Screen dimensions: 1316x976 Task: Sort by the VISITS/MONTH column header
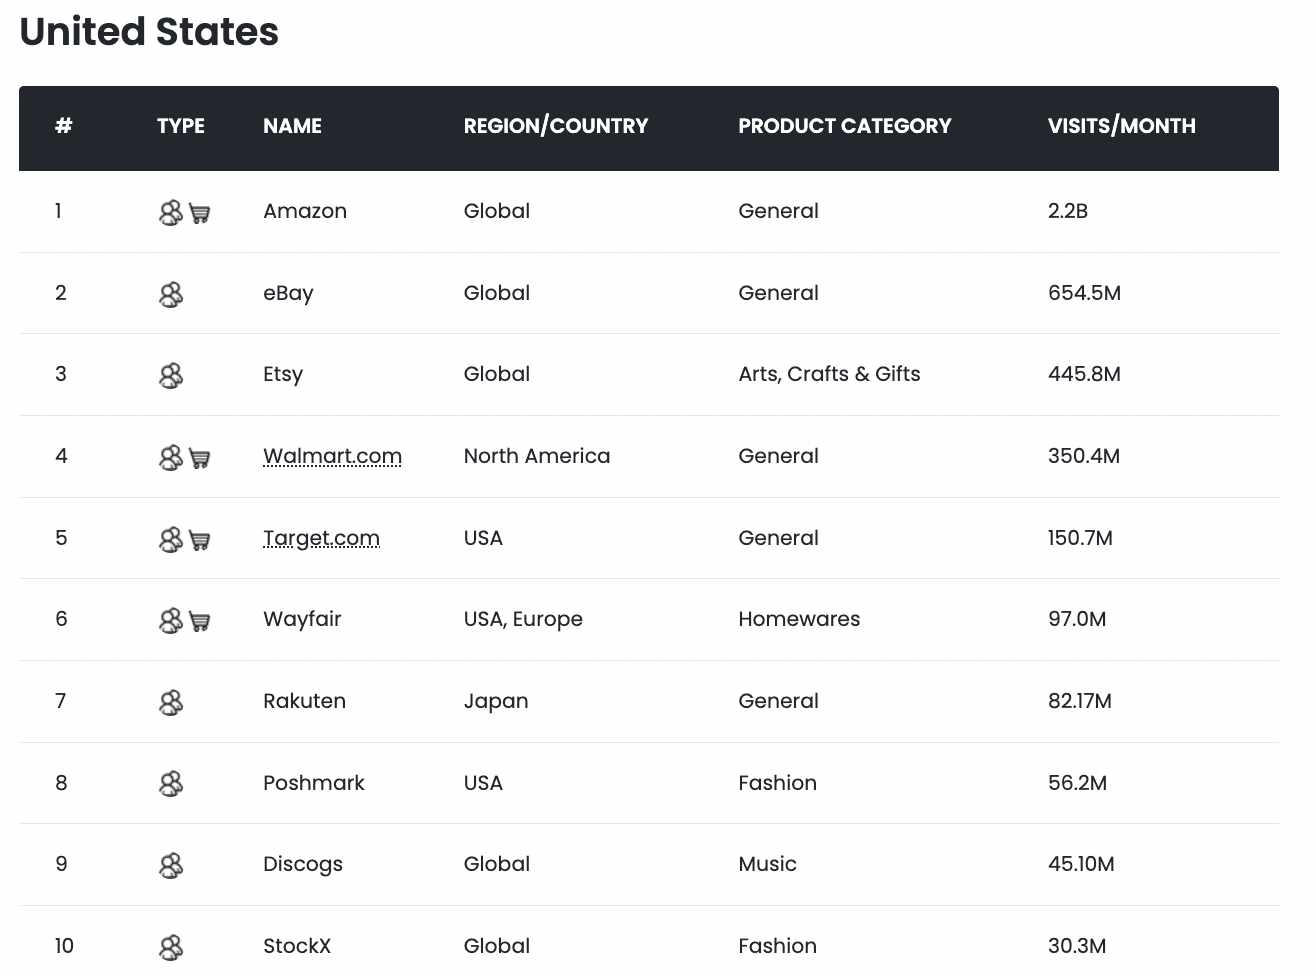[x=1121, y=126]
